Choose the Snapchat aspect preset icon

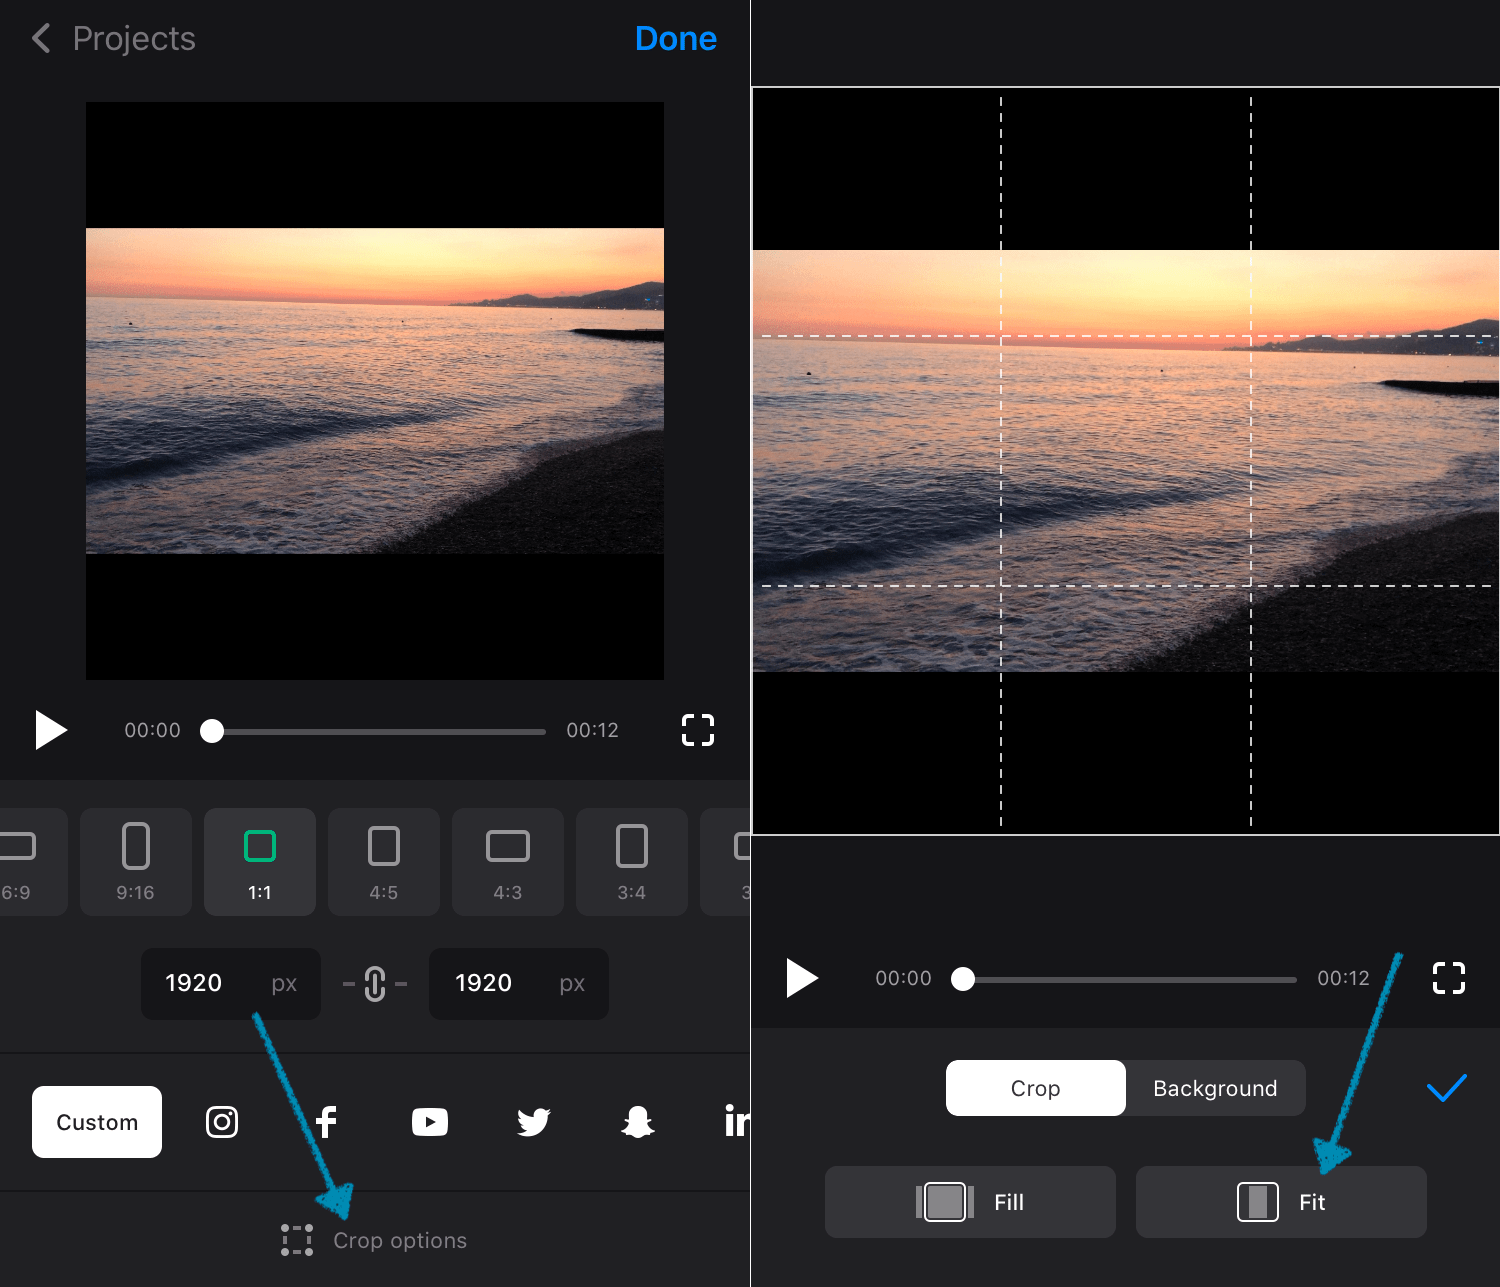tap(637, 1121)
